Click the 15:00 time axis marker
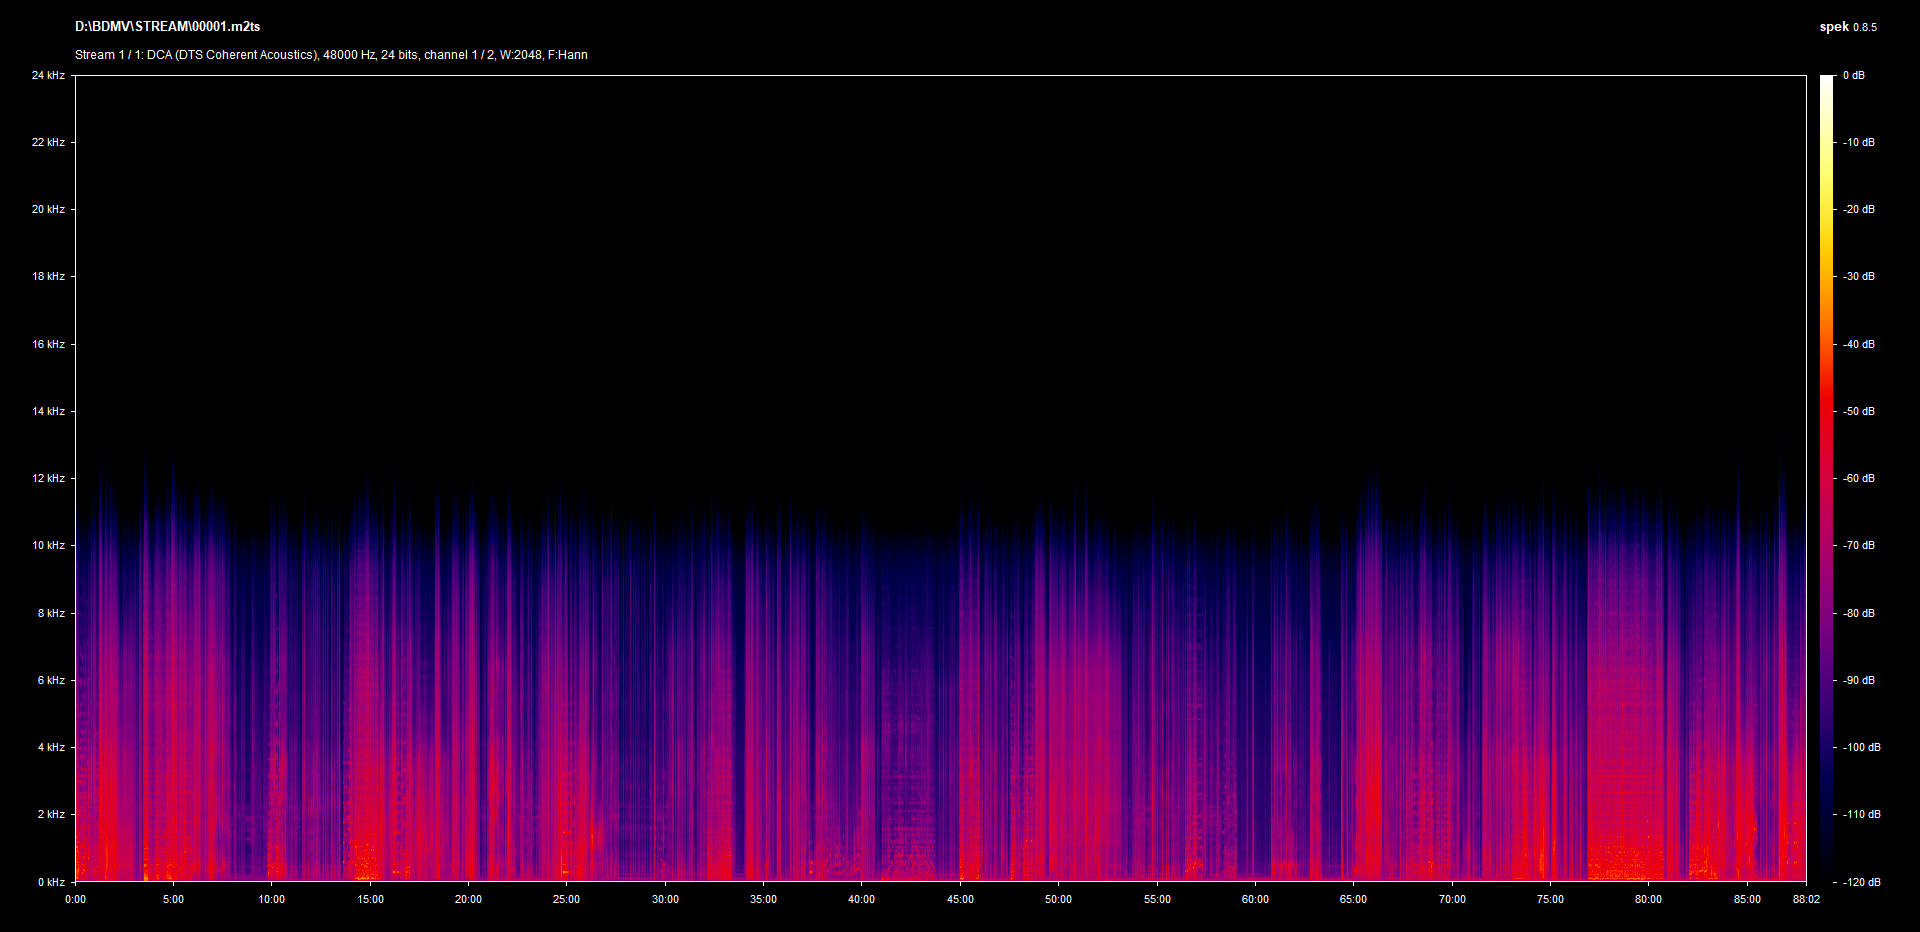Viewport: 1920px width, 932px height. [x=370, y=900]
